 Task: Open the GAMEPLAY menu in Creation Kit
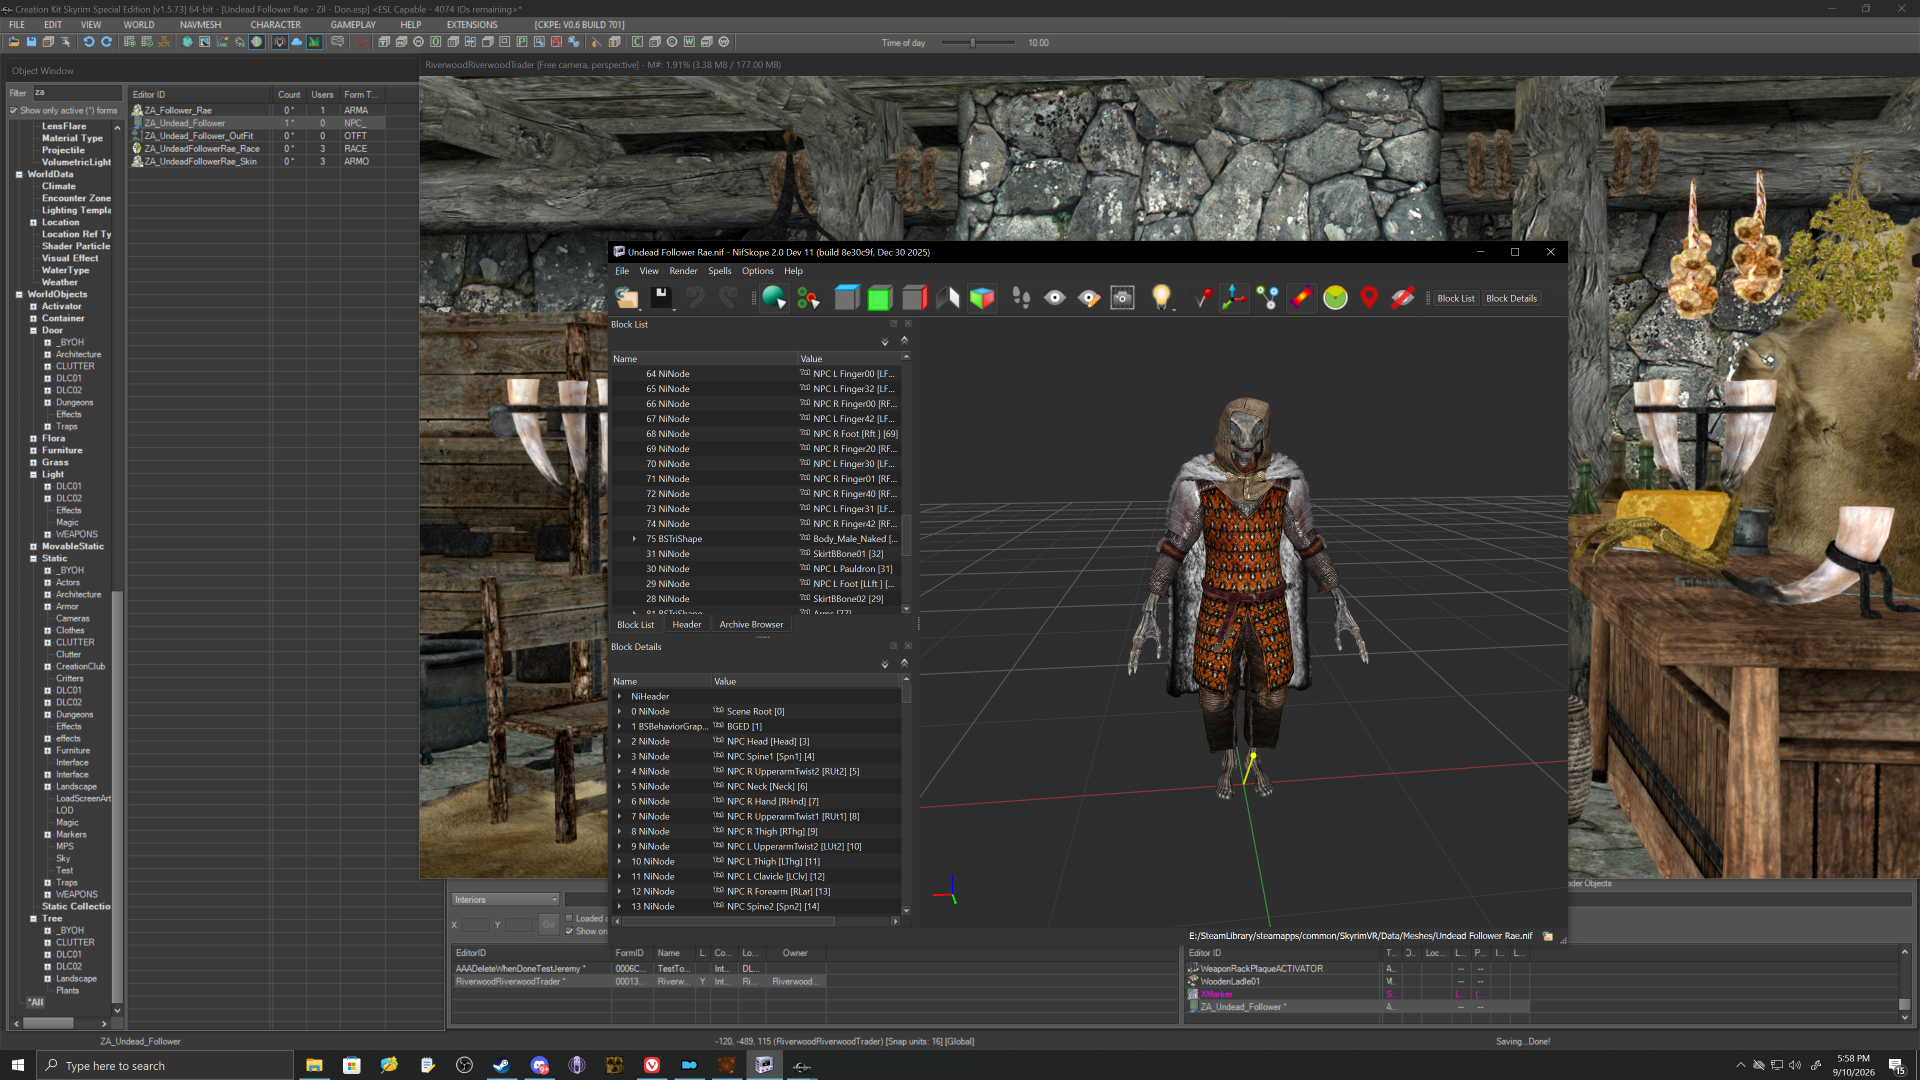pos(353,25)
